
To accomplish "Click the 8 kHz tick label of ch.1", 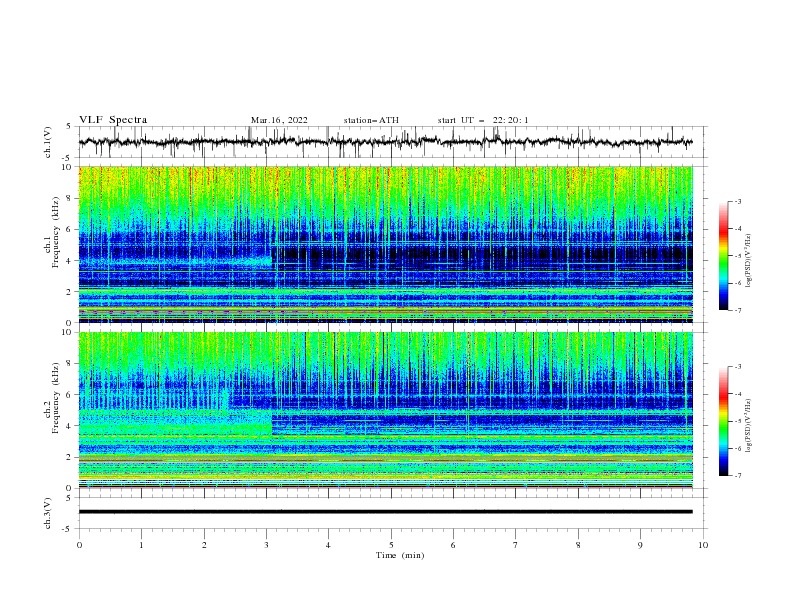I will [71, 198].
